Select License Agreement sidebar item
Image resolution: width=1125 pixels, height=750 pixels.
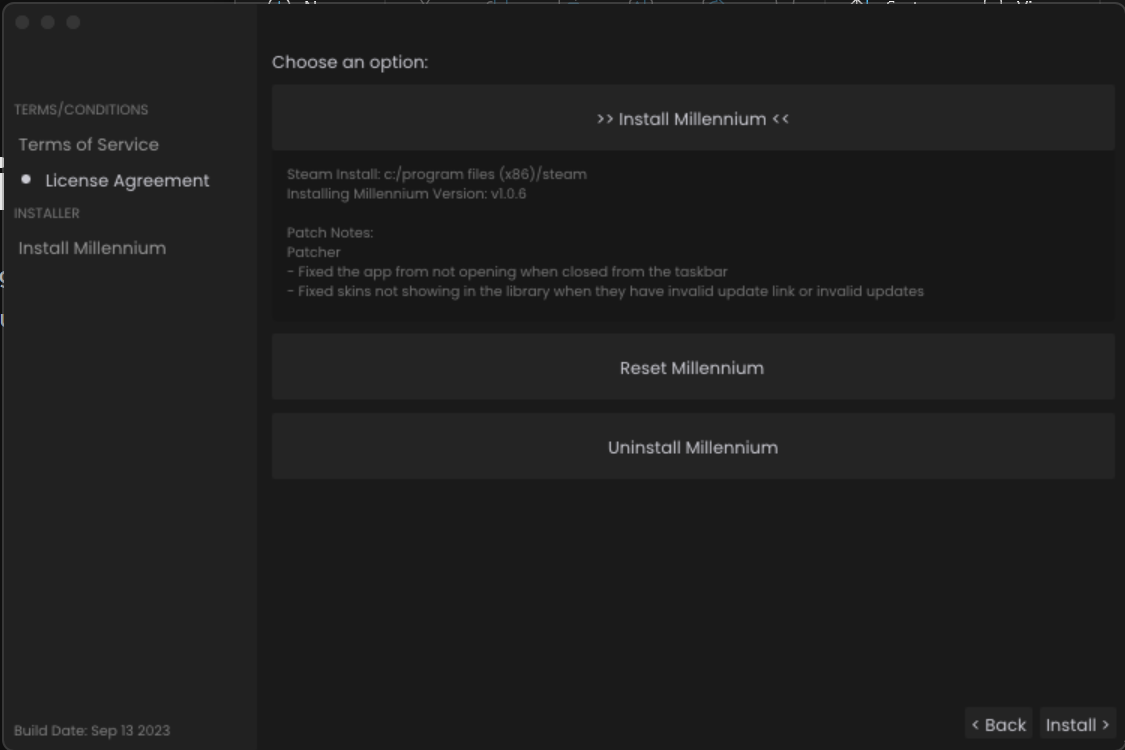(x=127, y=181)
